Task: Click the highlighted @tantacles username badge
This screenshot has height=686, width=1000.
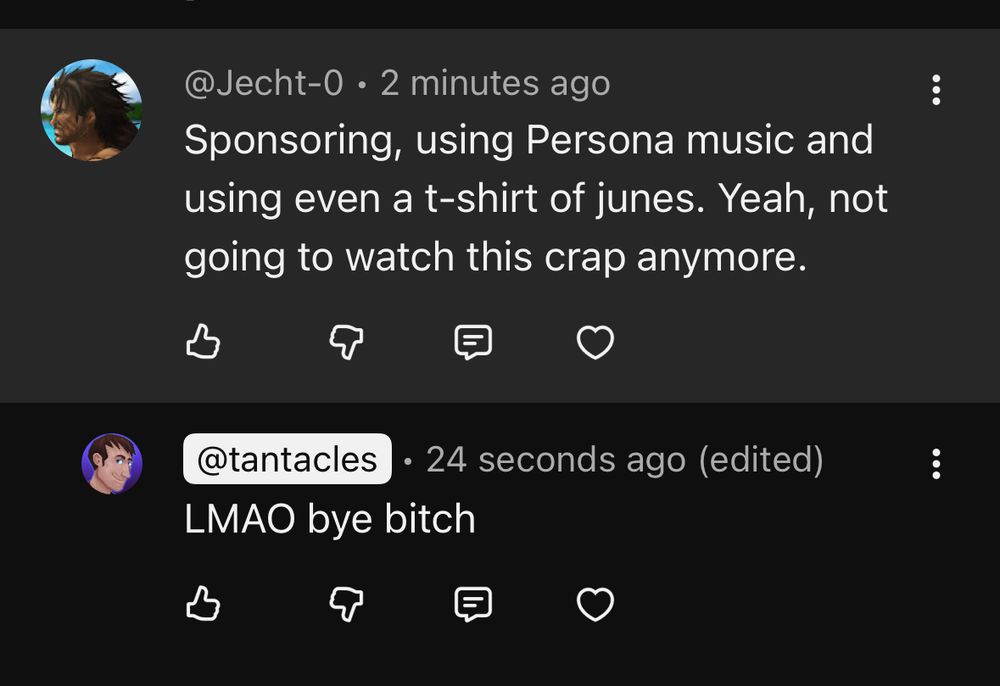Action: (x=287, y=460)
